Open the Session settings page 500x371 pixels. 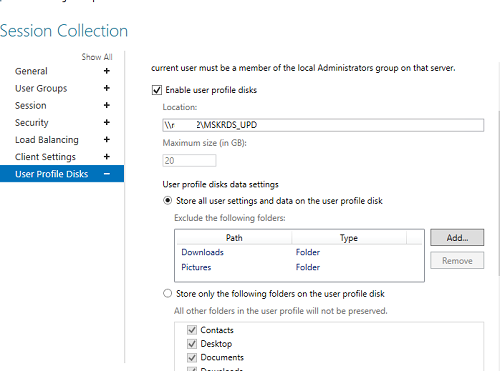(31, 106)
